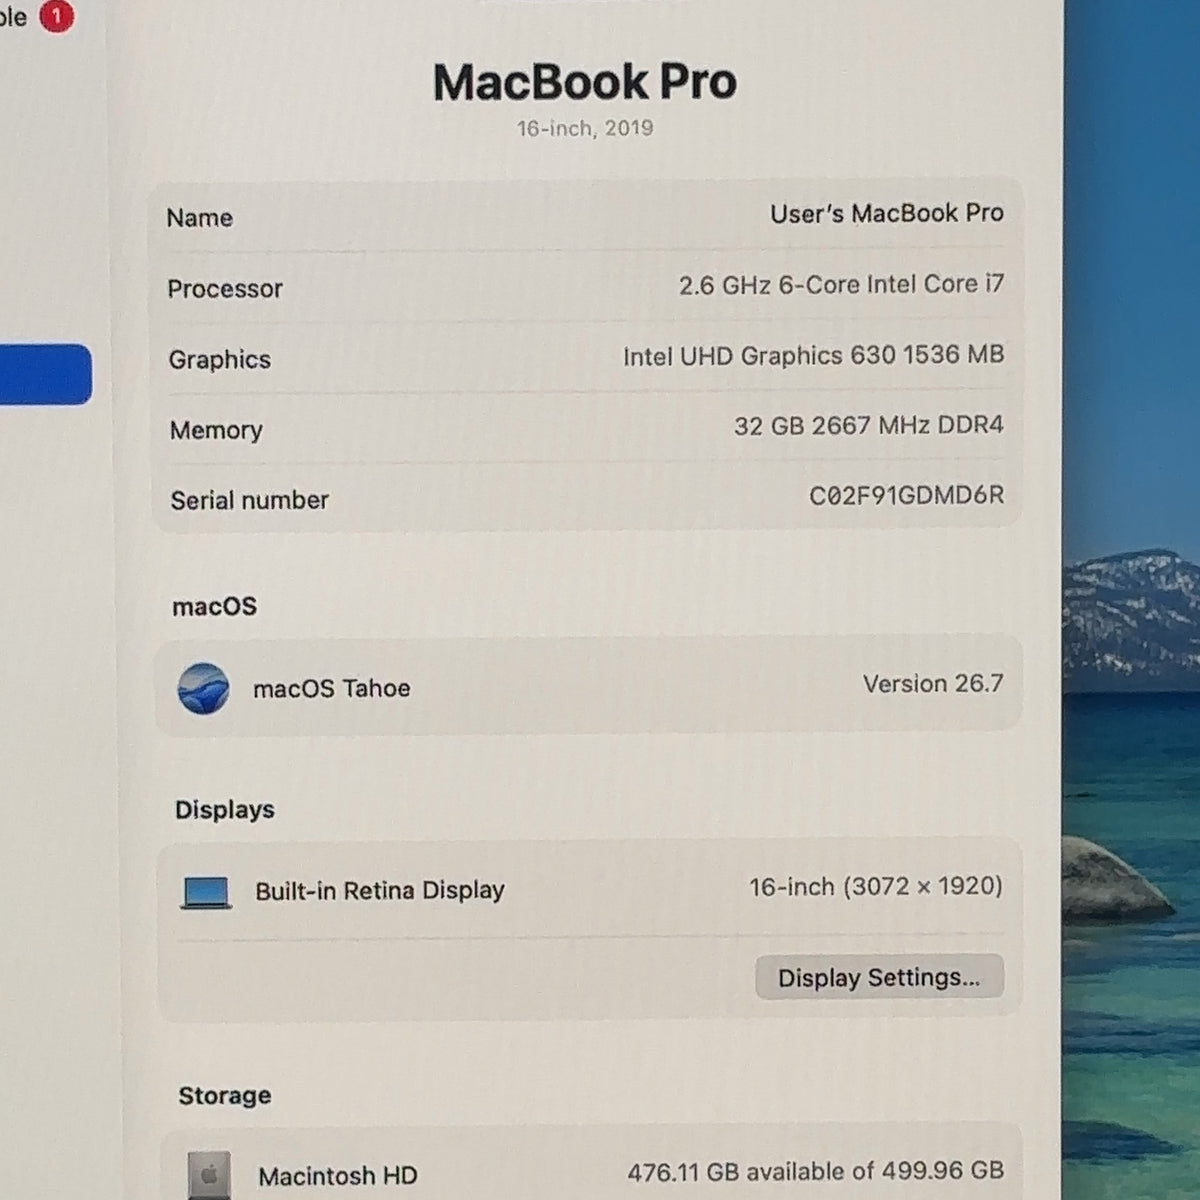
Task: Click the macOS Tahoe label
Action: [x=332, y=688]
